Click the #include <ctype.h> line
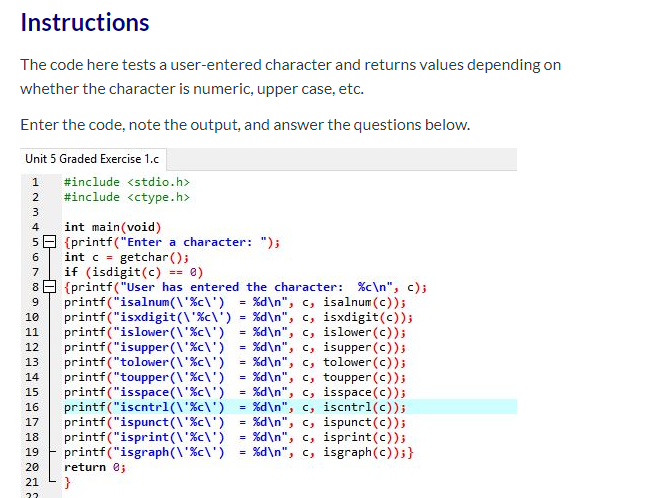 click(127, 197)
